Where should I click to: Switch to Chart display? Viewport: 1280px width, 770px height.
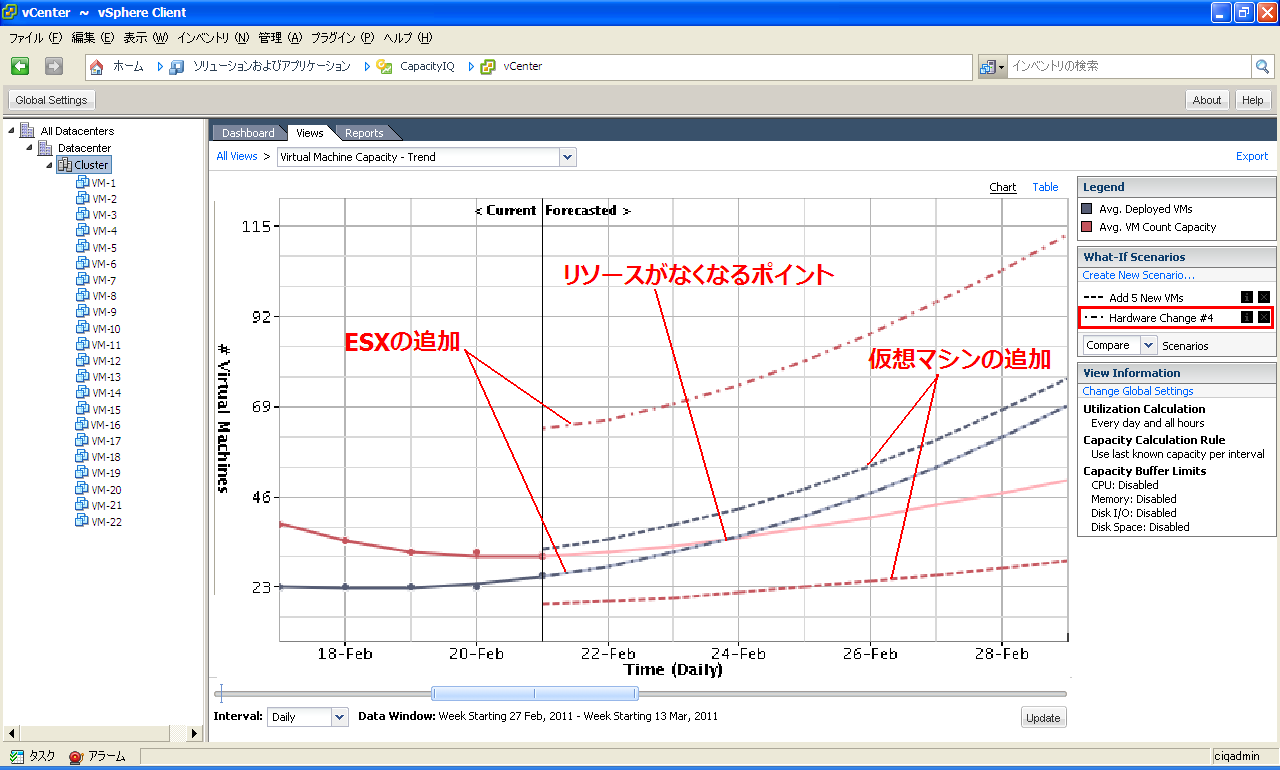click(1003, 187)
